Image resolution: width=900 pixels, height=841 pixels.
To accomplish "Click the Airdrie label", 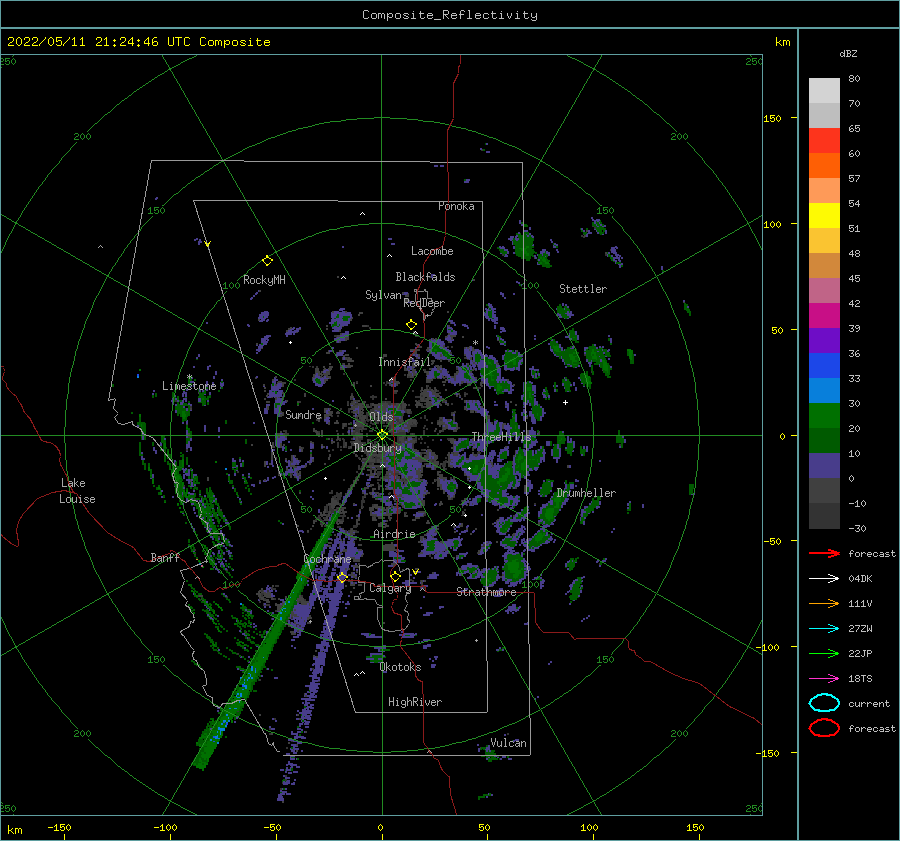I will [x=394, y=534].
